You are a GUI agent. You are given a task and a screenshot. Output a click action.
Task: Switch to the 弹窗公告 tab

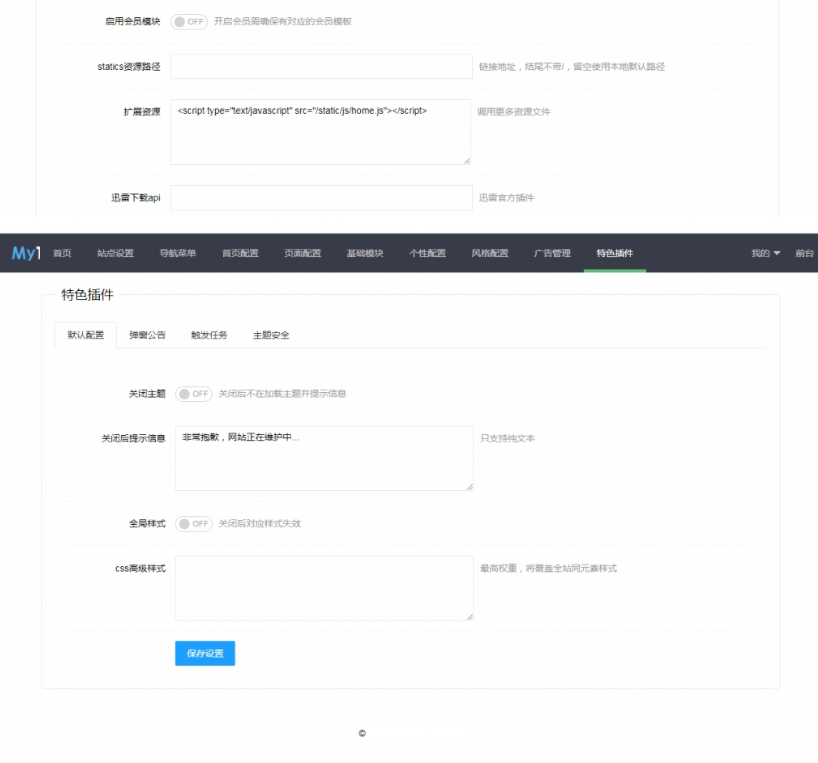click(x=147, y=335)
